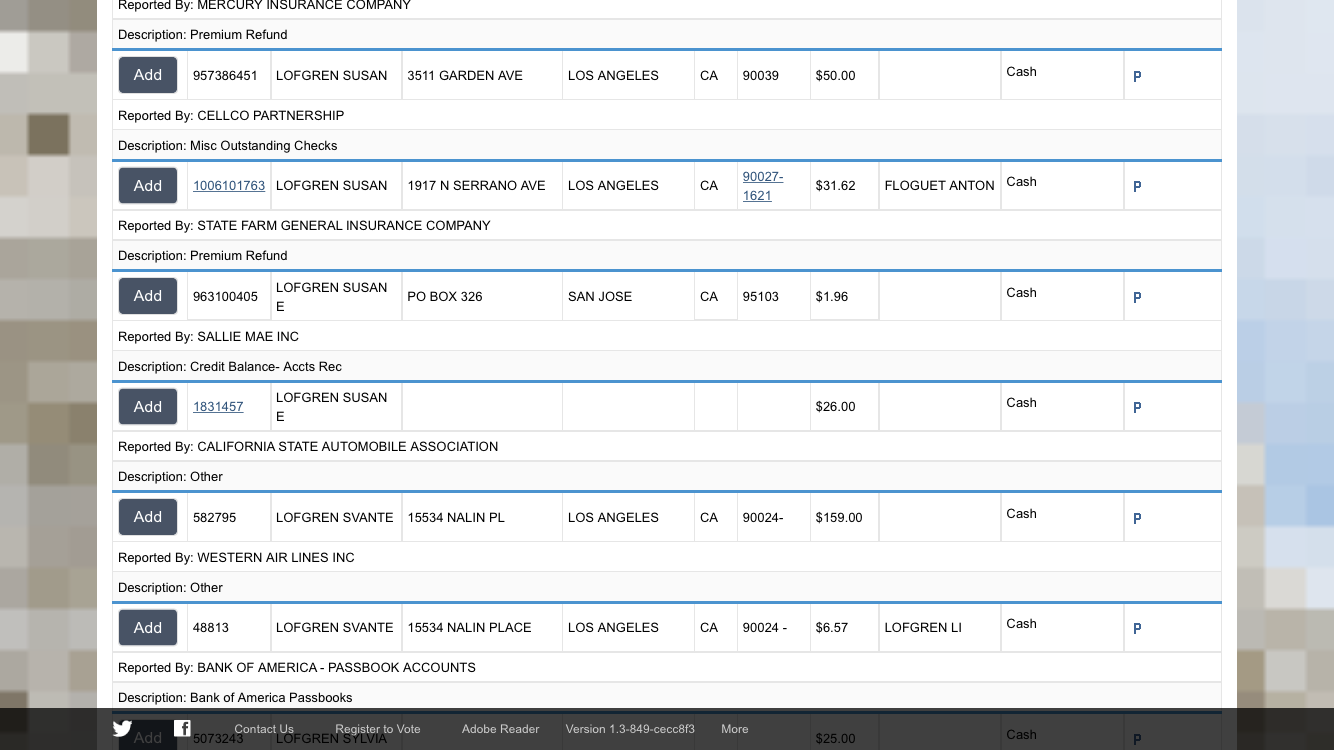Open Register to Vote footer link
Viewport: 1334px width, 750px height.
click(x=378, y=729)
